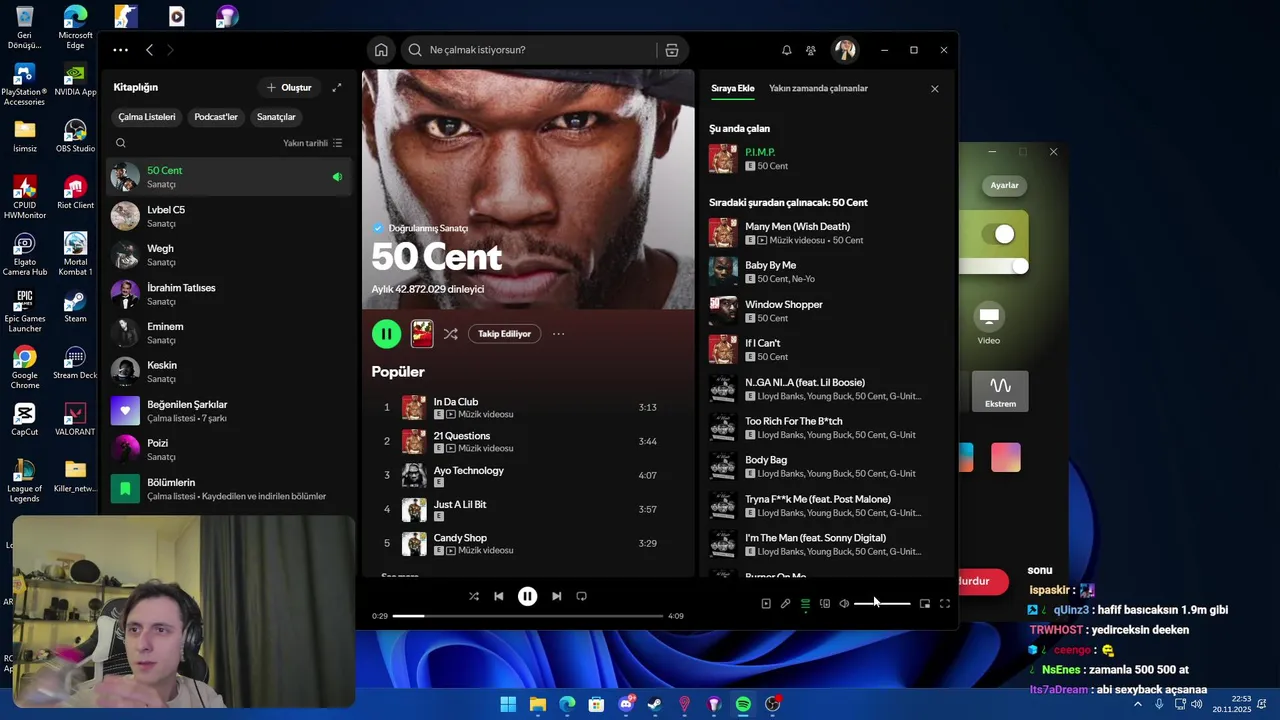
Task: Go back with the left arrow
Action: point(149,50)
